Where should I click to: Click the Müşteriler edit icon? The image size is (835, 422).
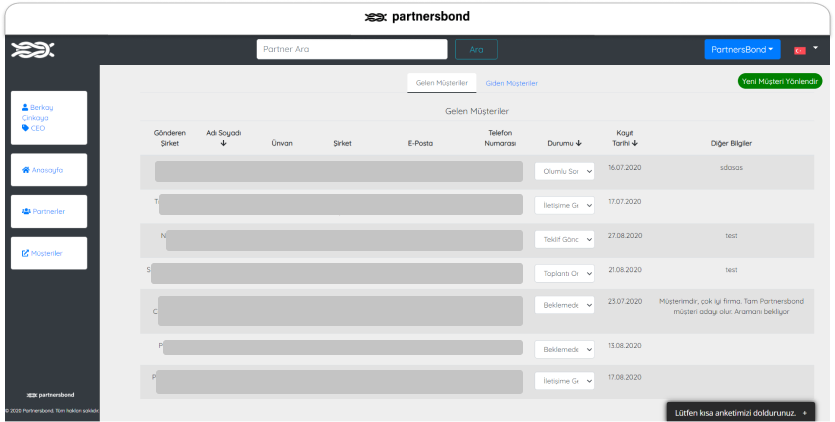point(26,253)
